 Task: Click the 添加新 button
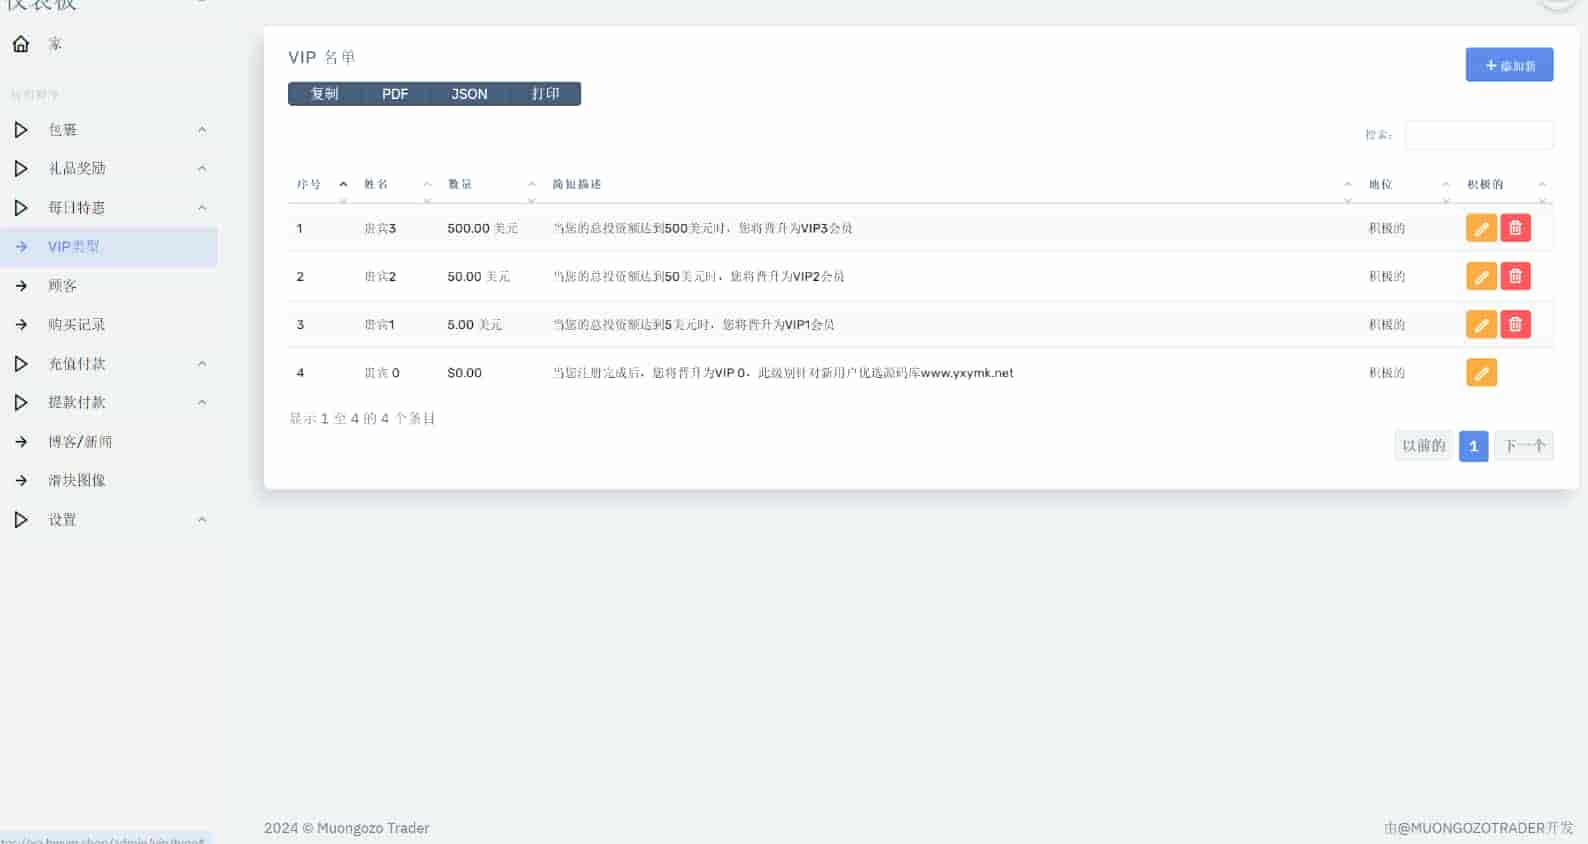(1509, 65)
